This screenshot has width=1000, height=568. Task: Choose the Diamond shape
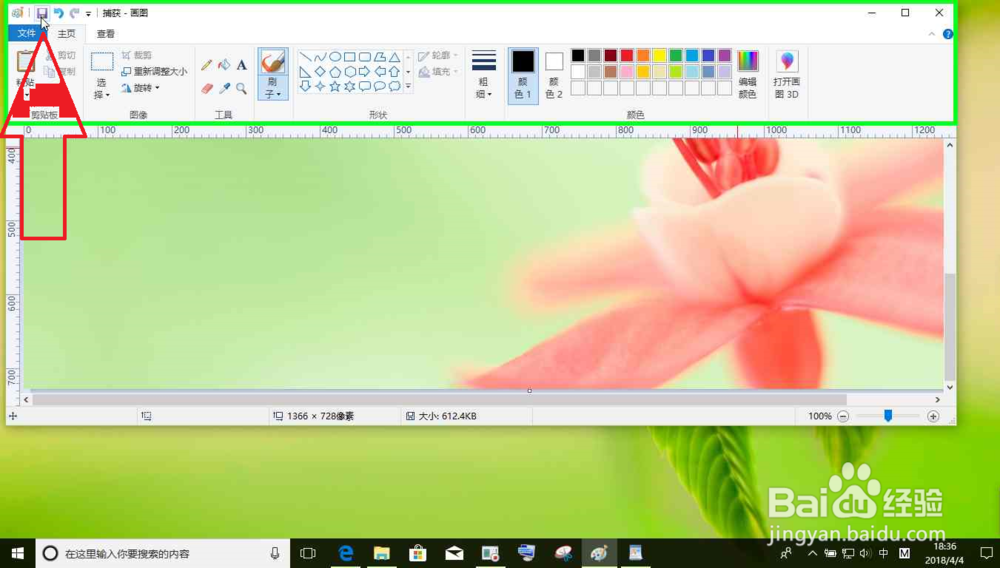[320, 71]
